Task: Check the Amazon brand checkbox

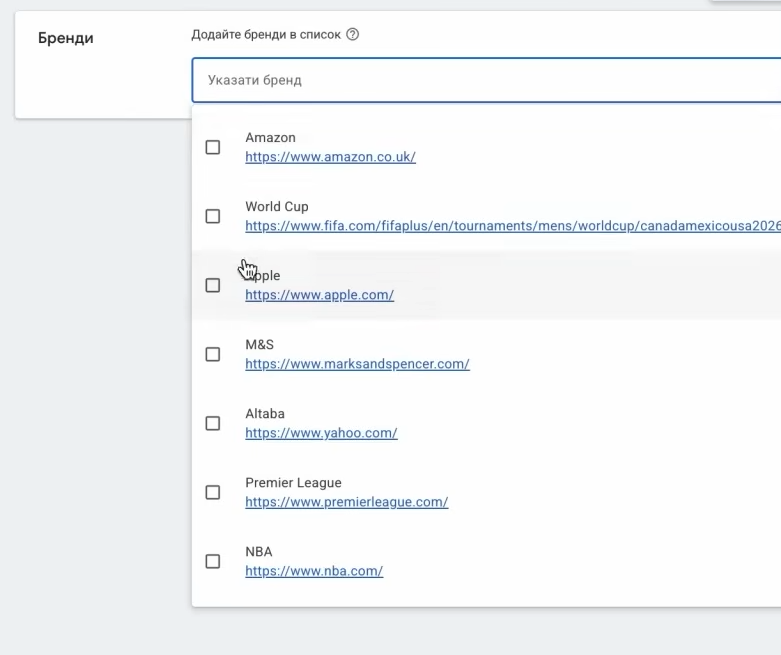Action: (x=213, y=147)
